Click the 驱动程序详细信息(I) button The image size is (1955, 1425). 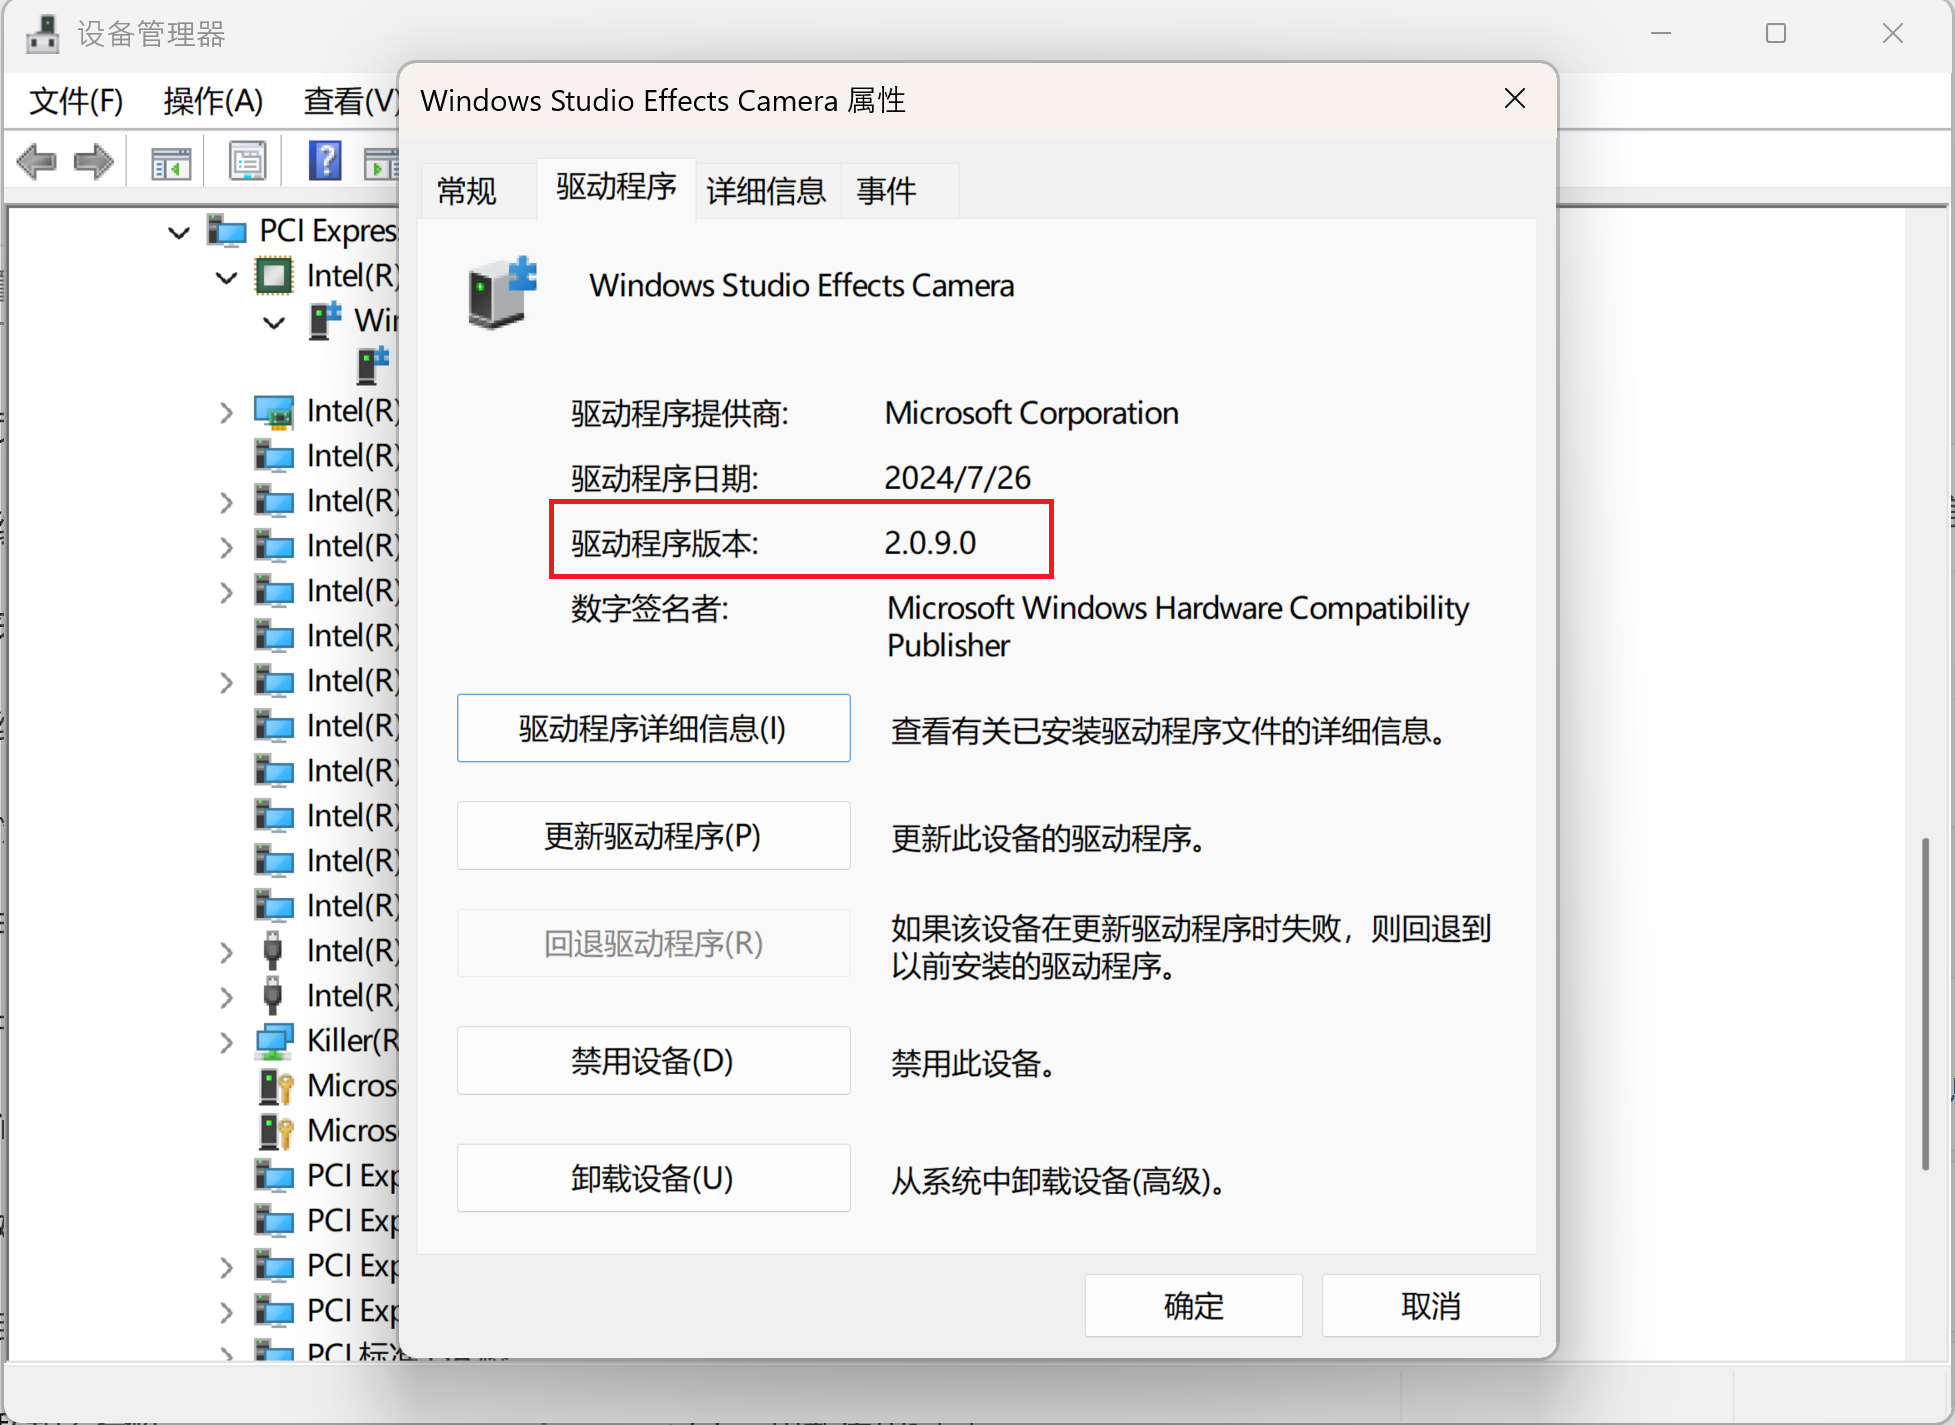click(x=653, y=728)
